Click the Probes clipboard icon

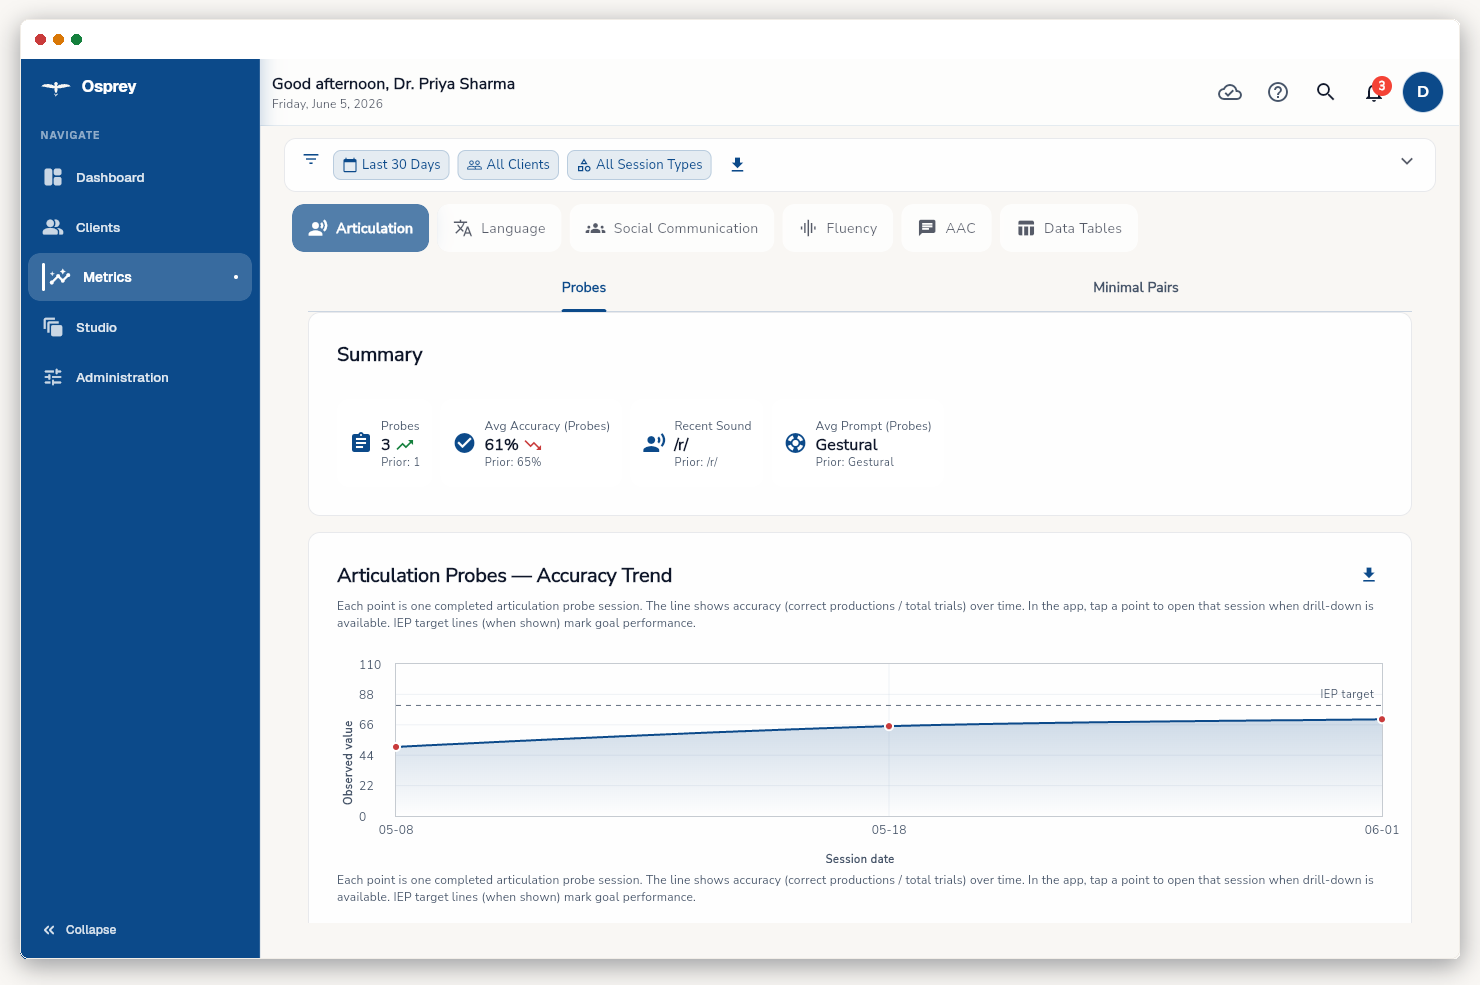click(x=361, y=443)
